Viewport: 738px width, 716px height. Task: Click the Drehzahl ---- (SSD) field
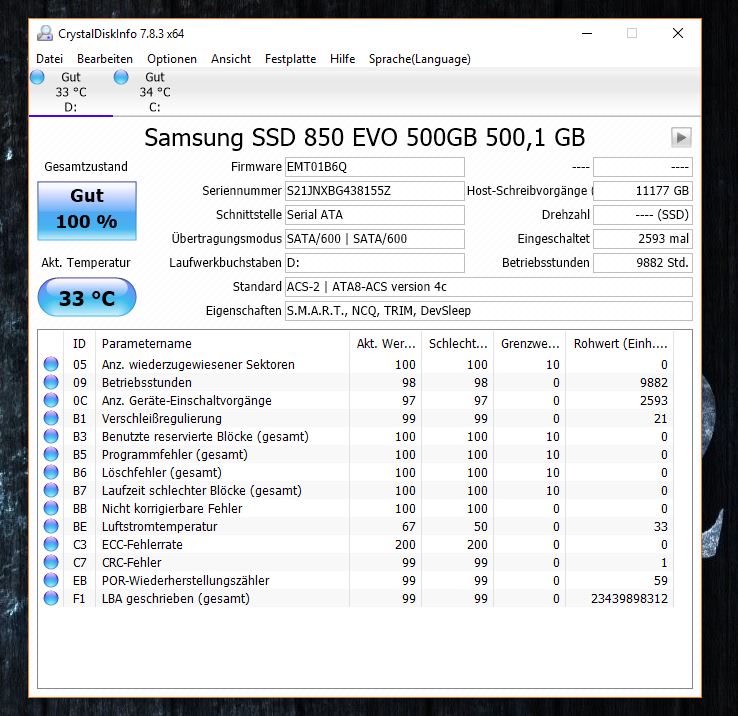(643, 215)
